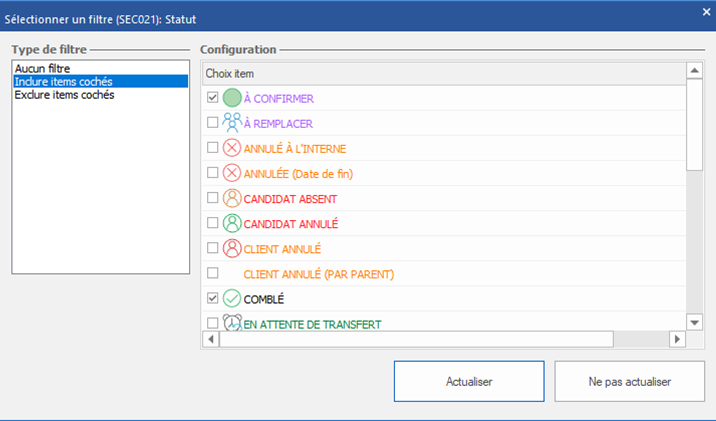Click the red X ANNULÉ À L'INTERNE icon
This screenshot has height=421, width=716.
(x=232, y=148)
